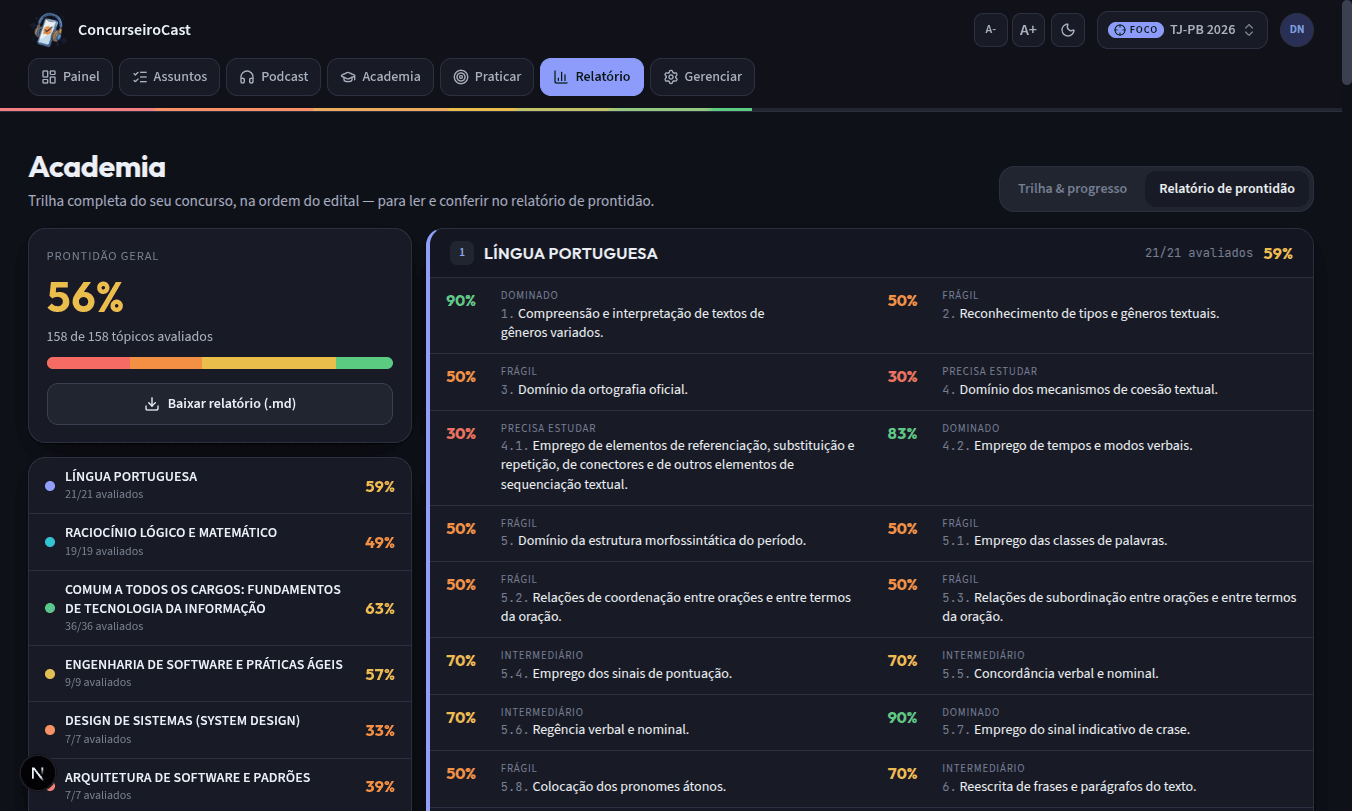This screenshot has height=811, width=1352.
Task: Increase font size with A+ button
Action: [x=1028, y=30]
